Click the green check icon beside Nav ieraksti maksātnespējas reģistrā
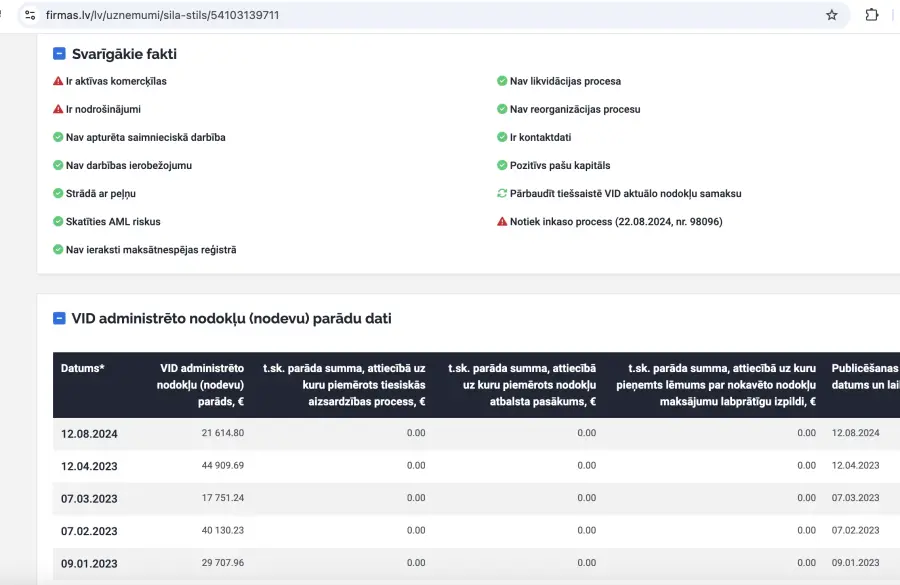The image size is (900, 585). (x=58, y=250)
